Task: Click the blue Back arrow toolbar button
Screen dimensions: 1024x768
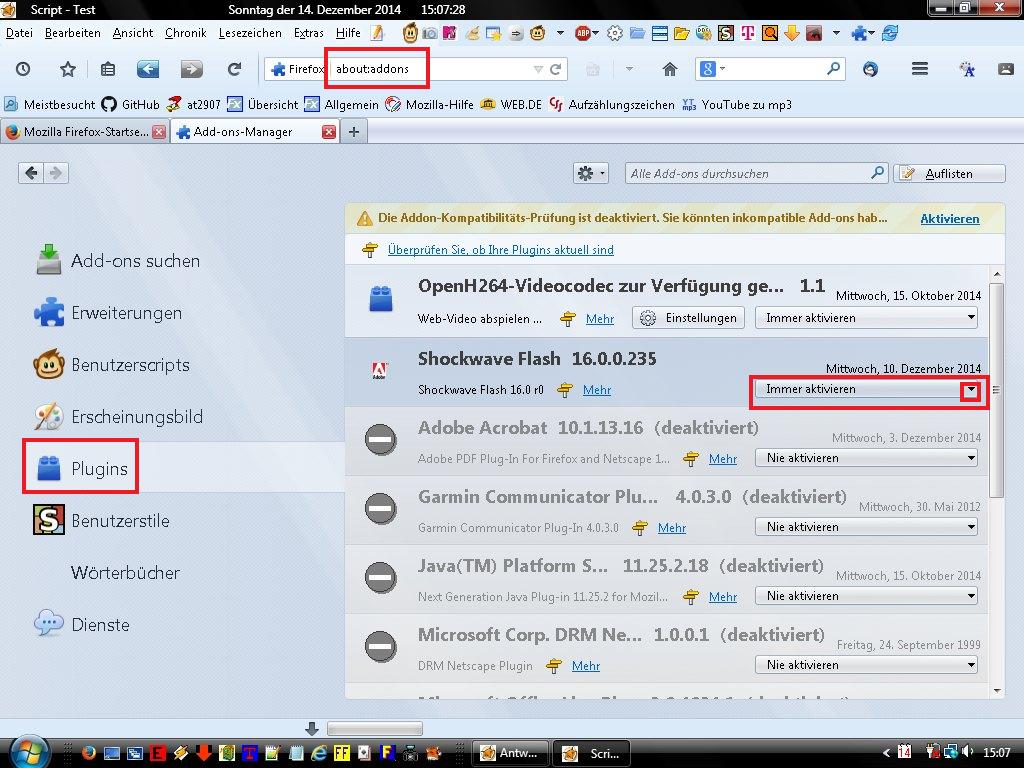Action: 148,69
